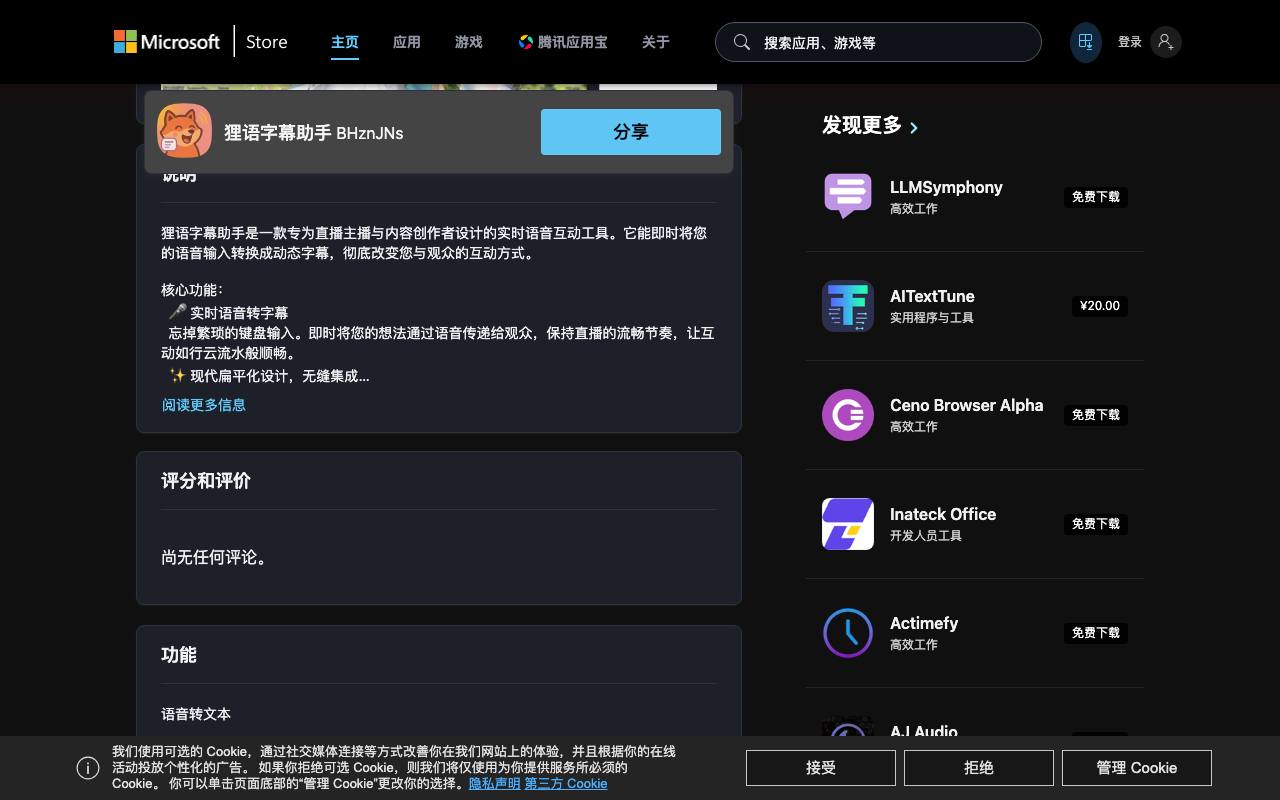The height and width of the screenshot is (800, 1280).
Task: Click 开发人员工具 category under Inateck Office
Action: tap(926, 536)
